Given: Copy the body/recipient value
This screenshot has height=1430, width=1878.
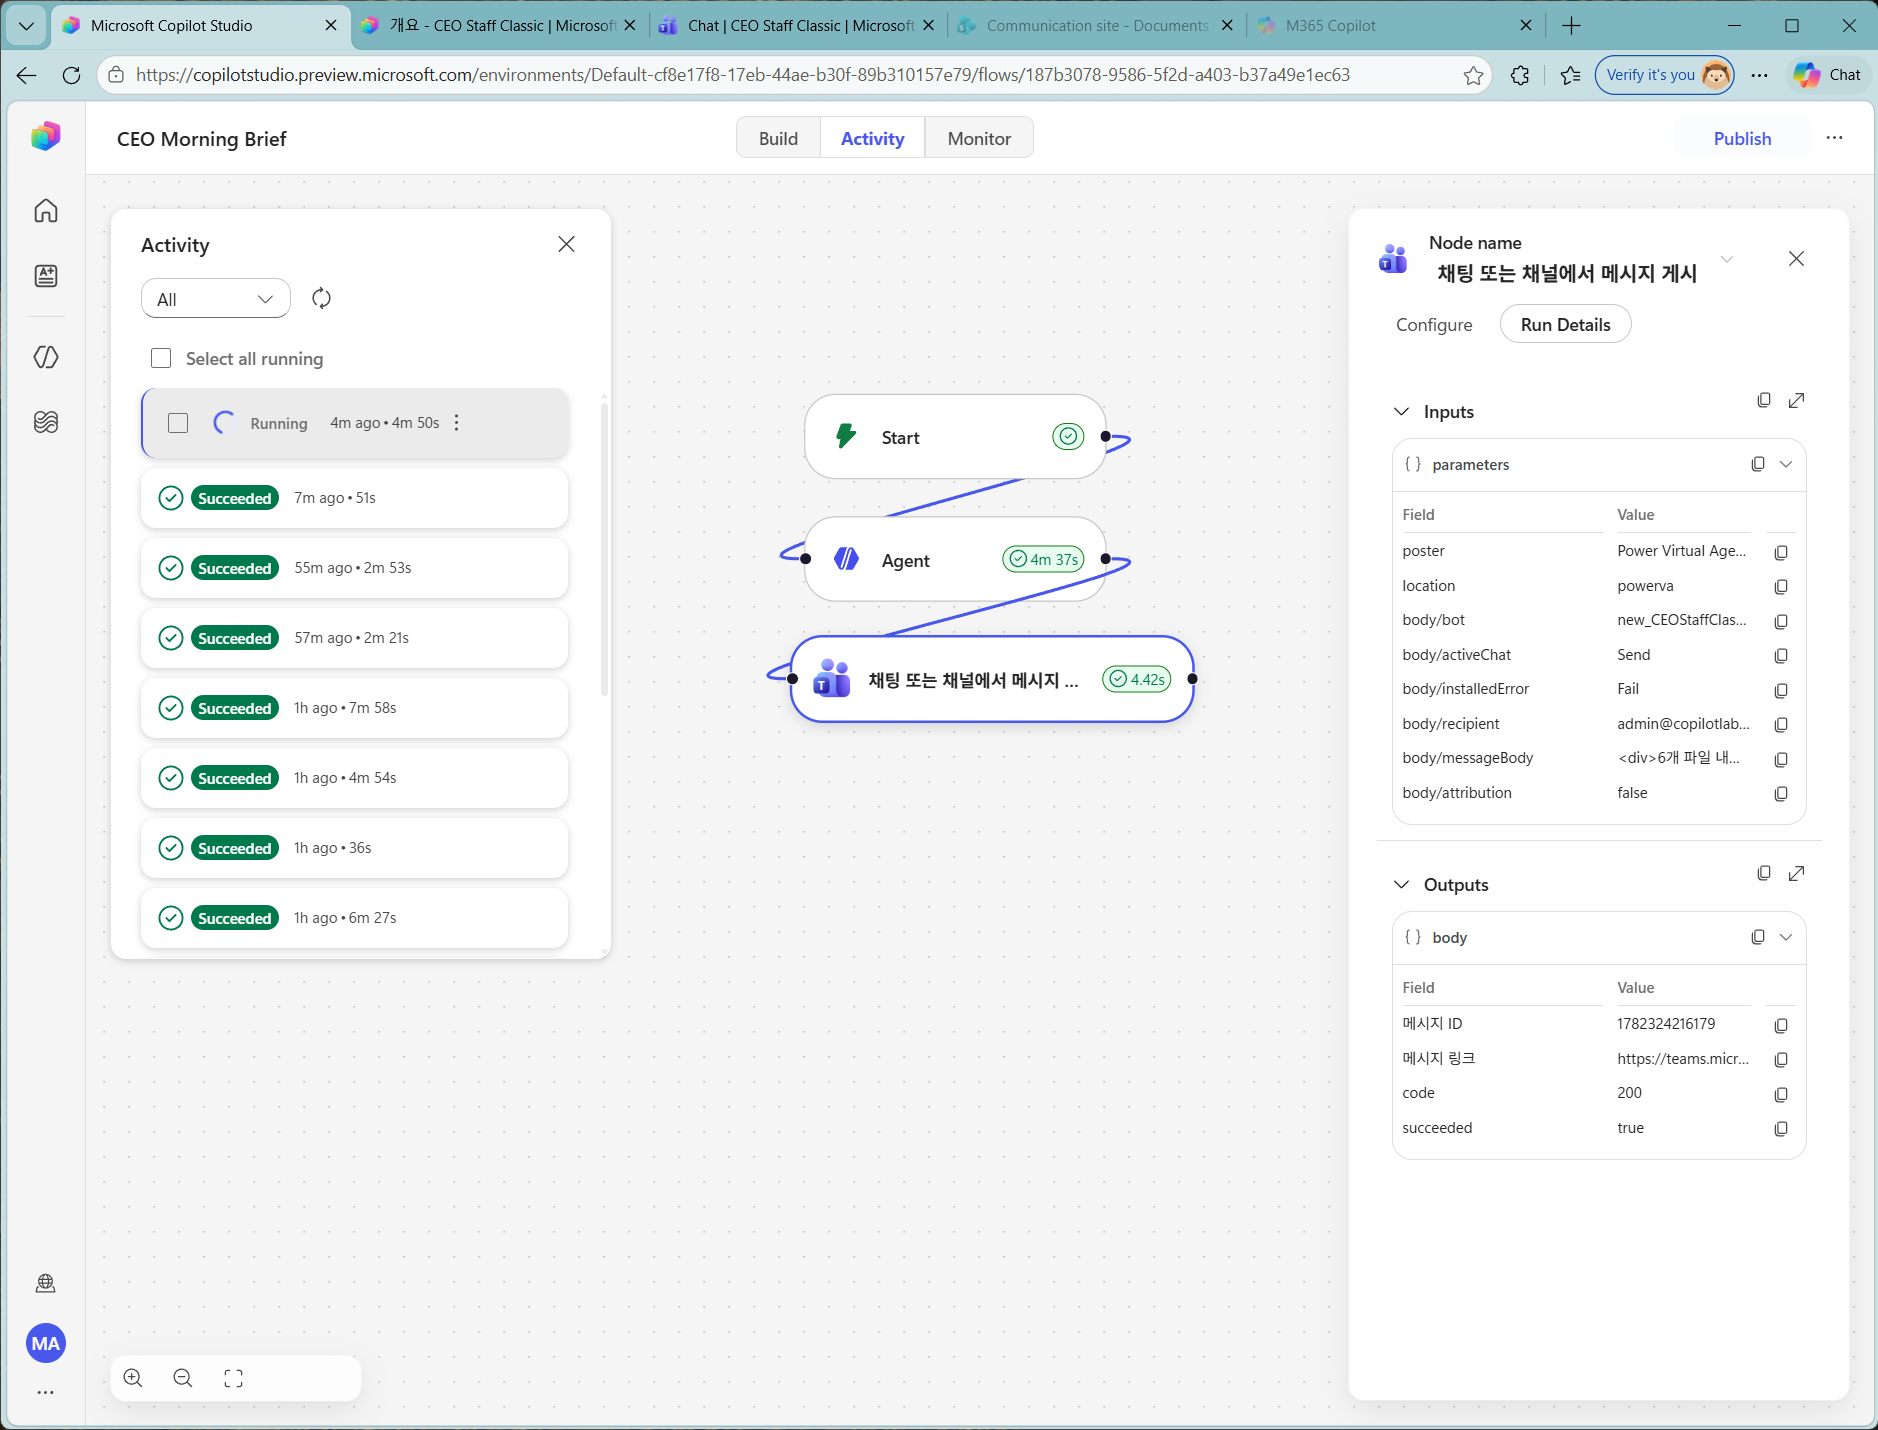Looking at the screenshot, I should tap(1781, 725).
